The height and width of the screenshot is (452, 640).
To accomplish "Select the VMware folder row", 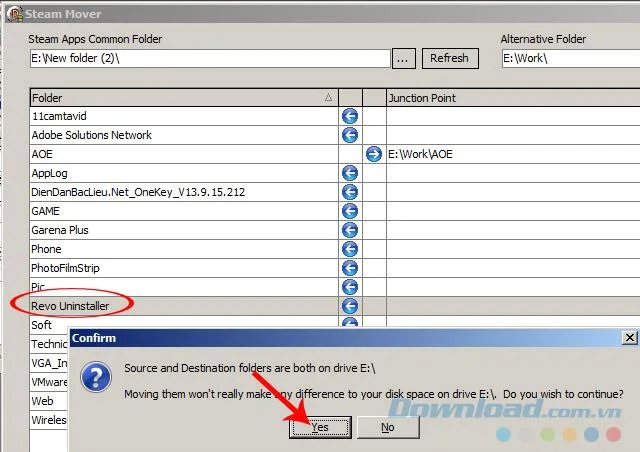I will pyautogui.click(x=49, y=382).
